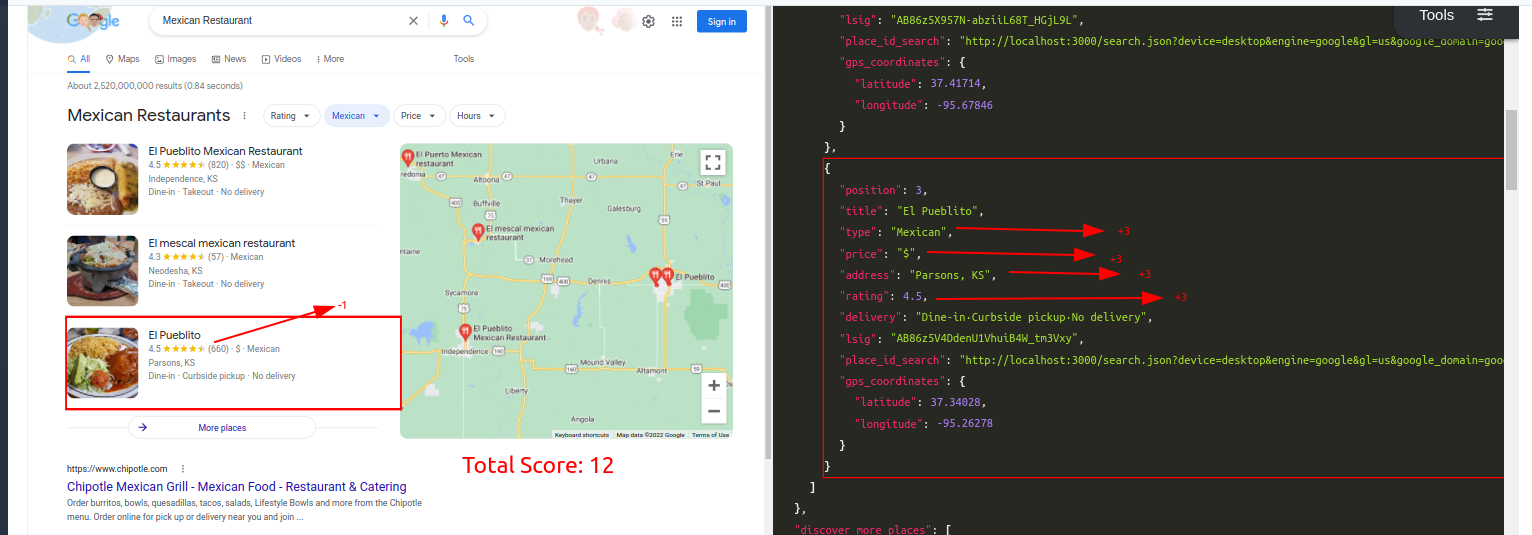Click the results count text About 2,520,000,000 results
Viewport: 1532px width, 535px height.
click(x=155, y=86)
